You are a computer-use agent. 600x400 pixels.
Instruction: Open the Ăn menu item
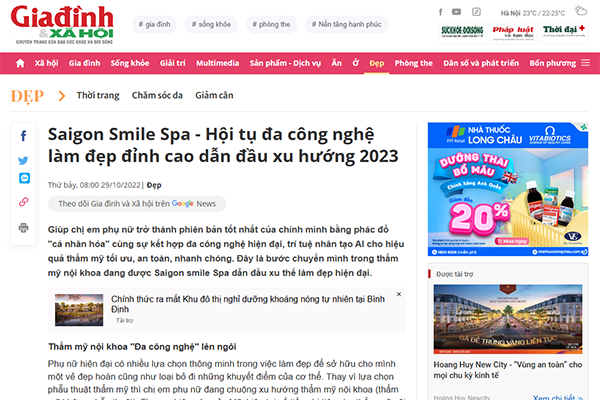click(336, 63)
